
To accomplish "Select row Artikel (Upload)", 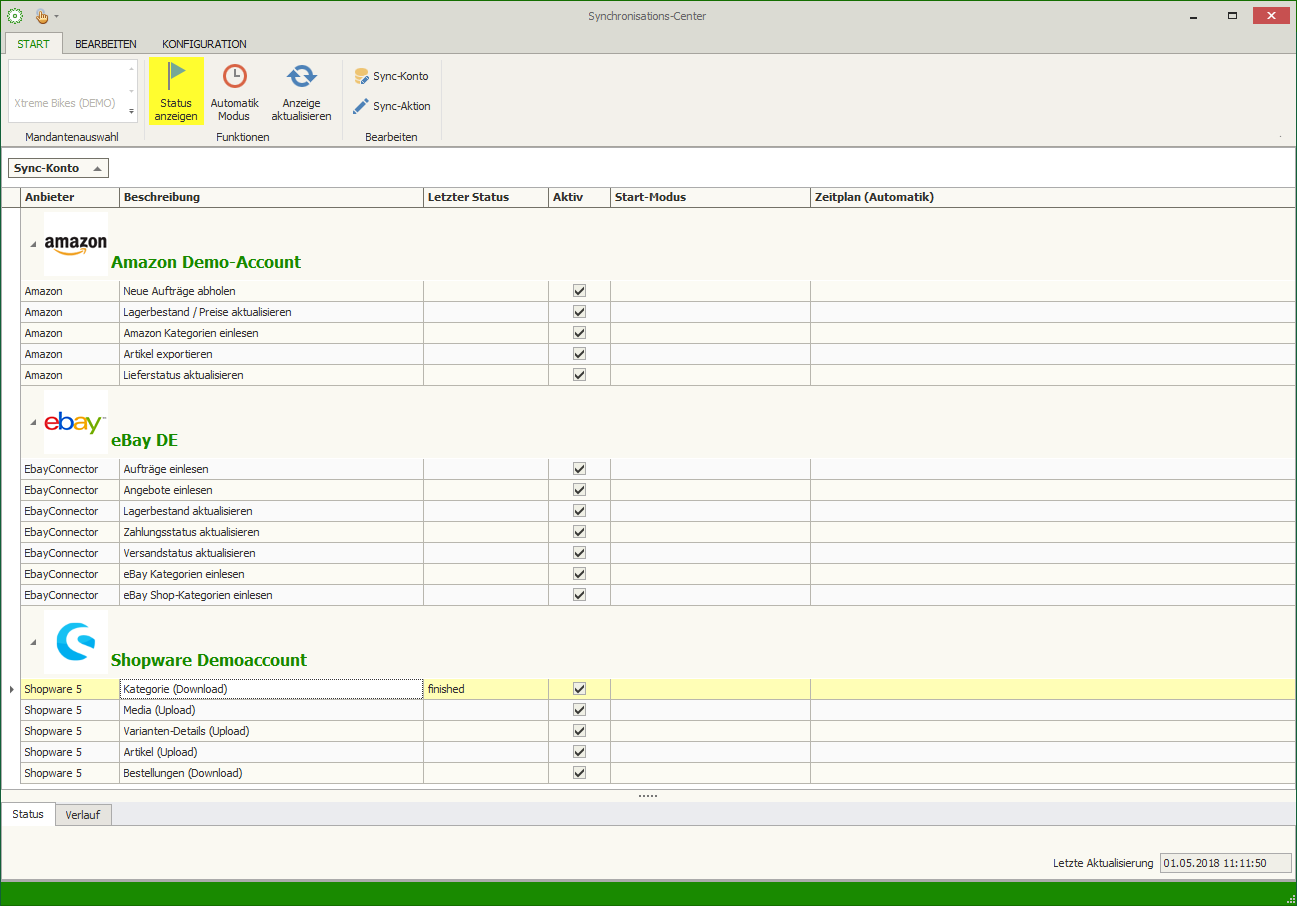I will [658, 752].
